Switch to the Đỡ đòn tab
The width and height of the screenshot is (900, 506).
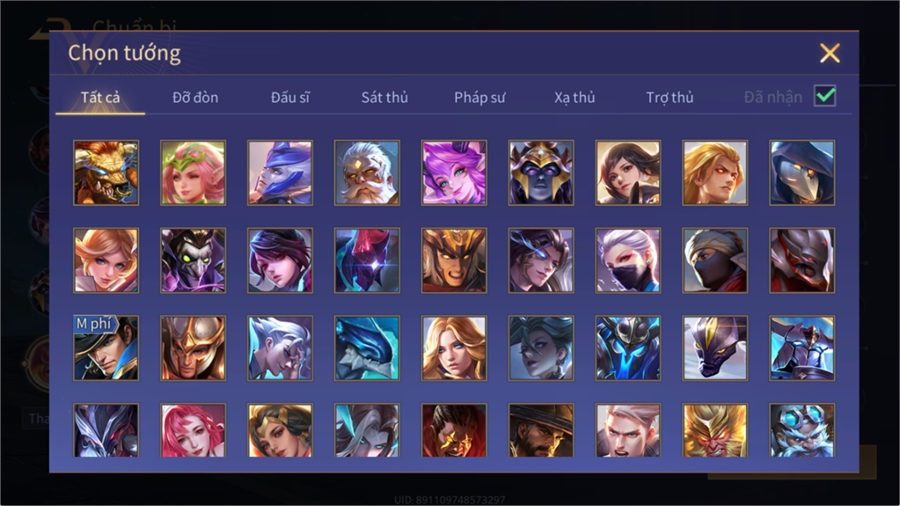195,98
